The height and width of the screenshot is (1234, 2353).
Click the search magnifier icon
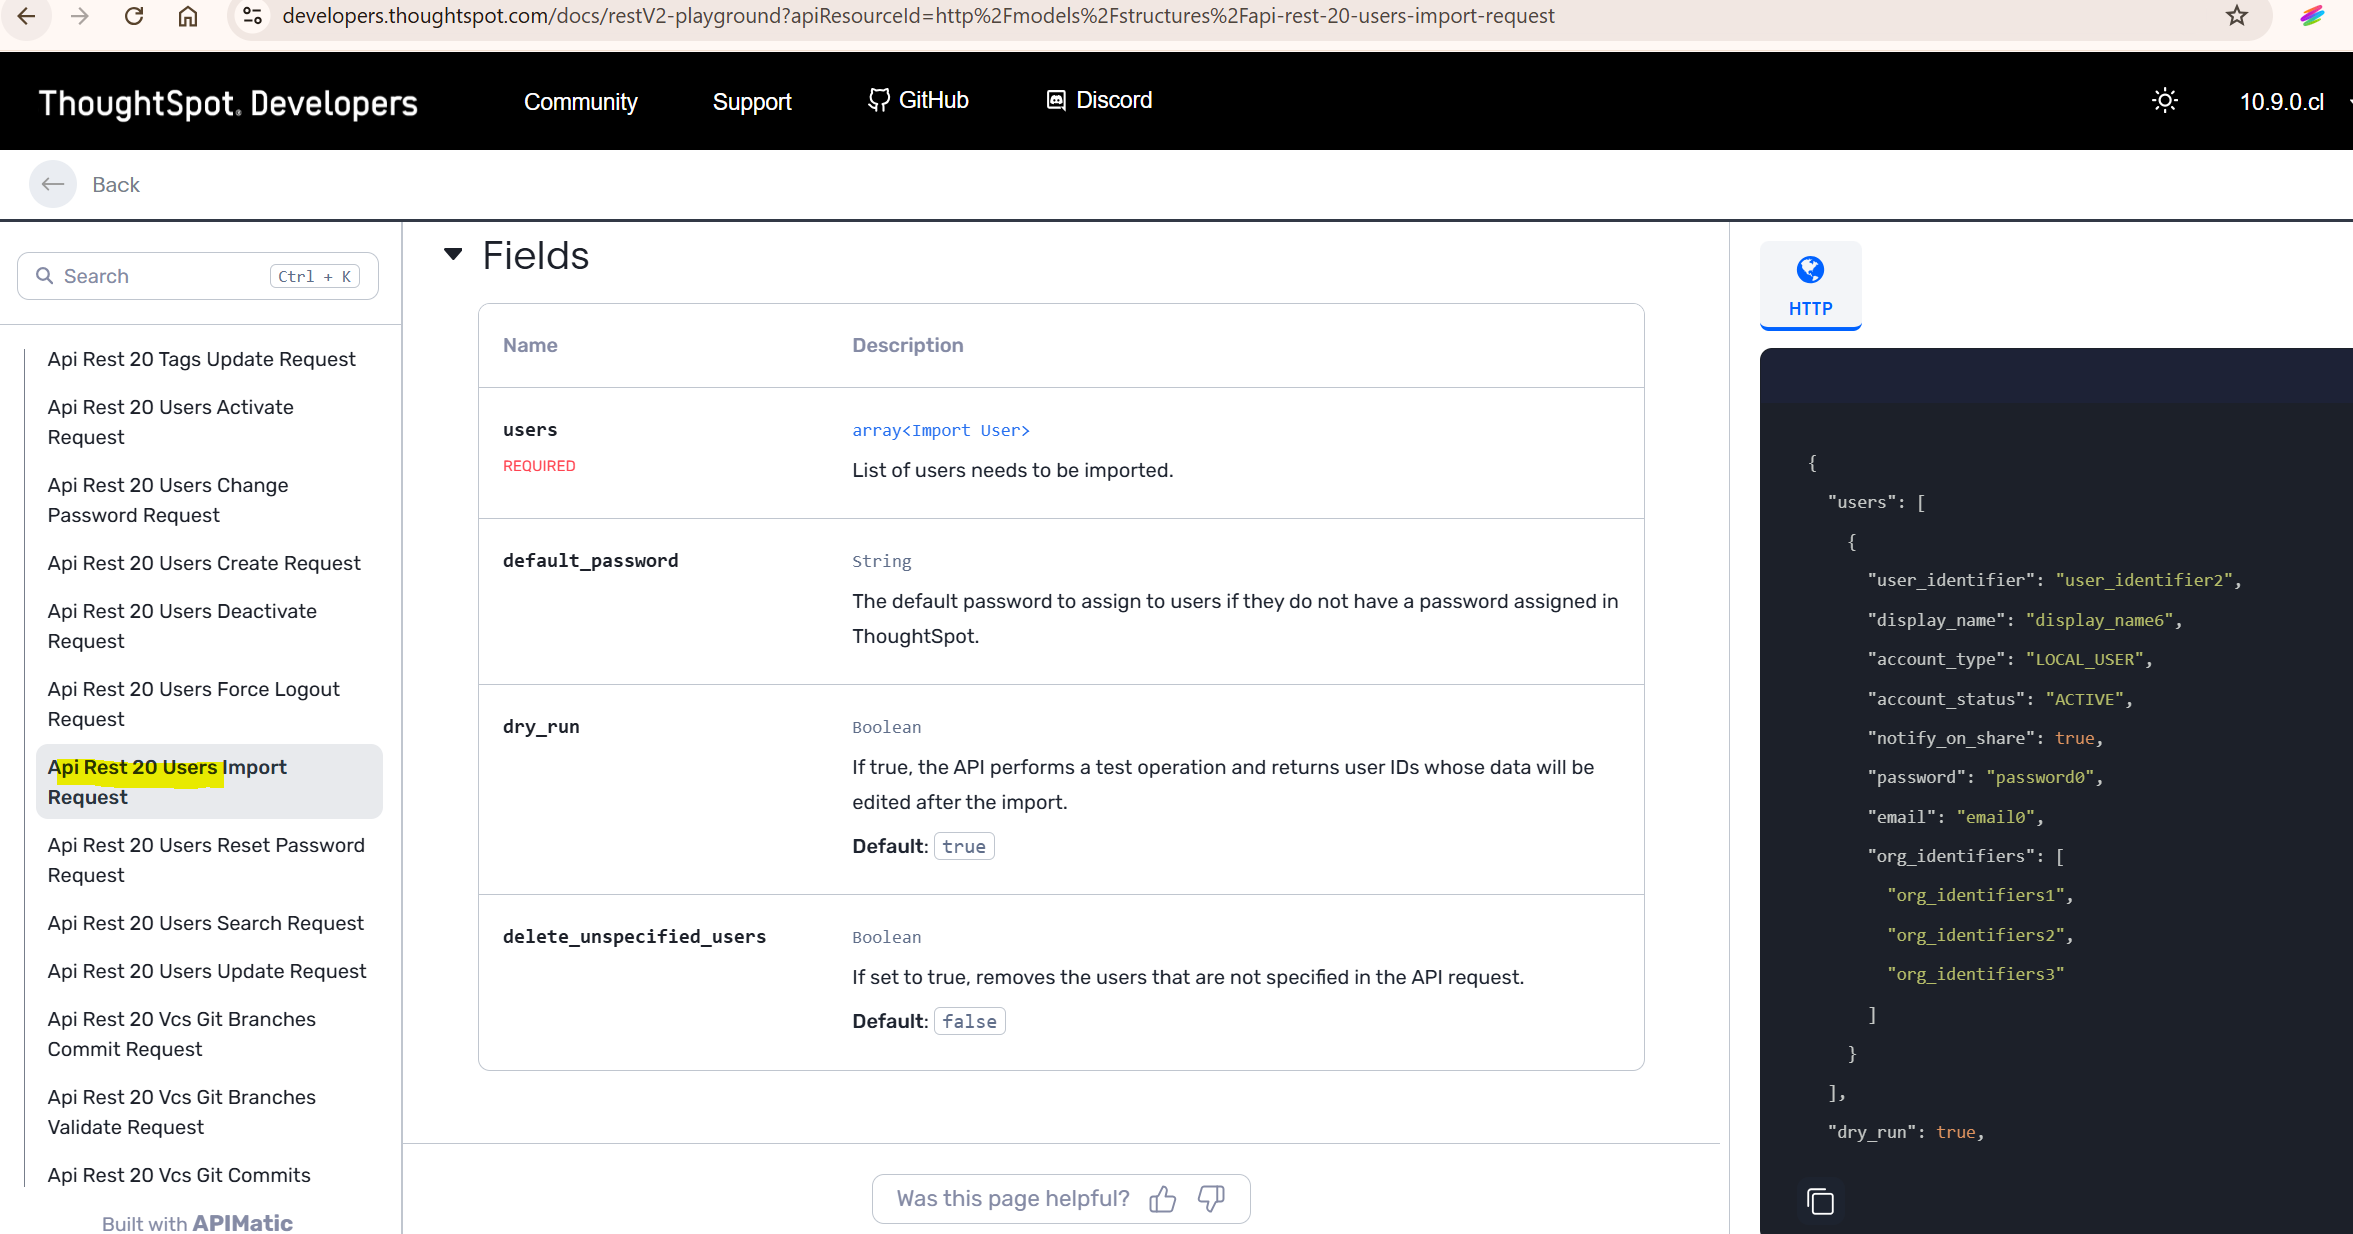[44, 276]
